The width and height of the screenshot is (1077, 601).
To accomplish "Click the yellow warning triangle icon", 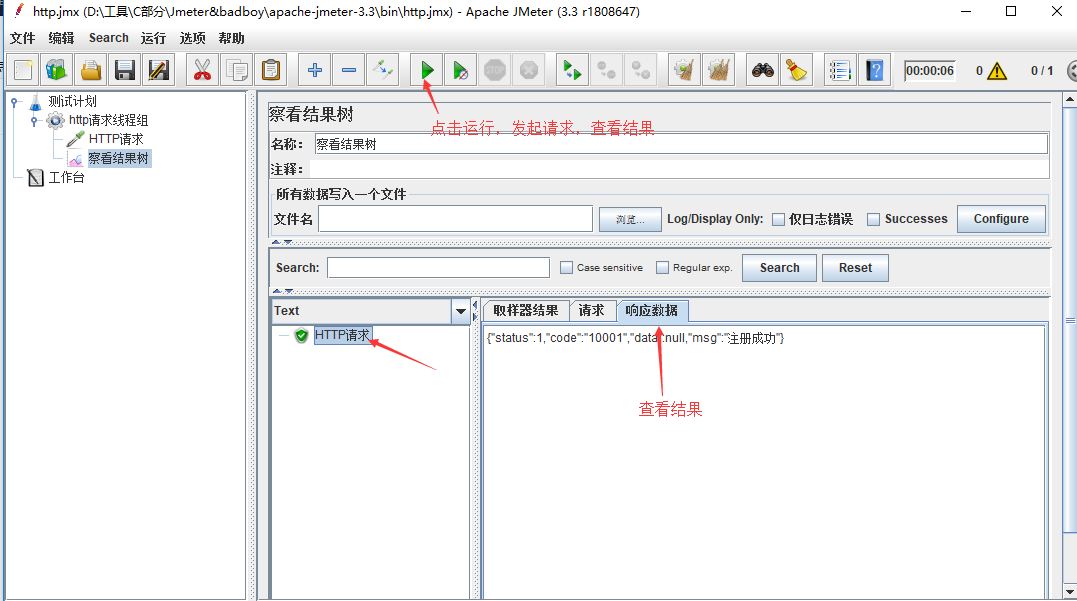I will coord(997,71).
